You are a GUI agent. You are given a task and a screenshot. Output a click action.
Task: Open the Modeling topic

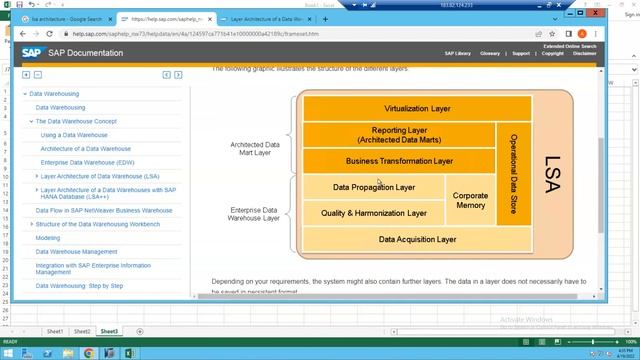pyautogui.click(x=48, y=238)
